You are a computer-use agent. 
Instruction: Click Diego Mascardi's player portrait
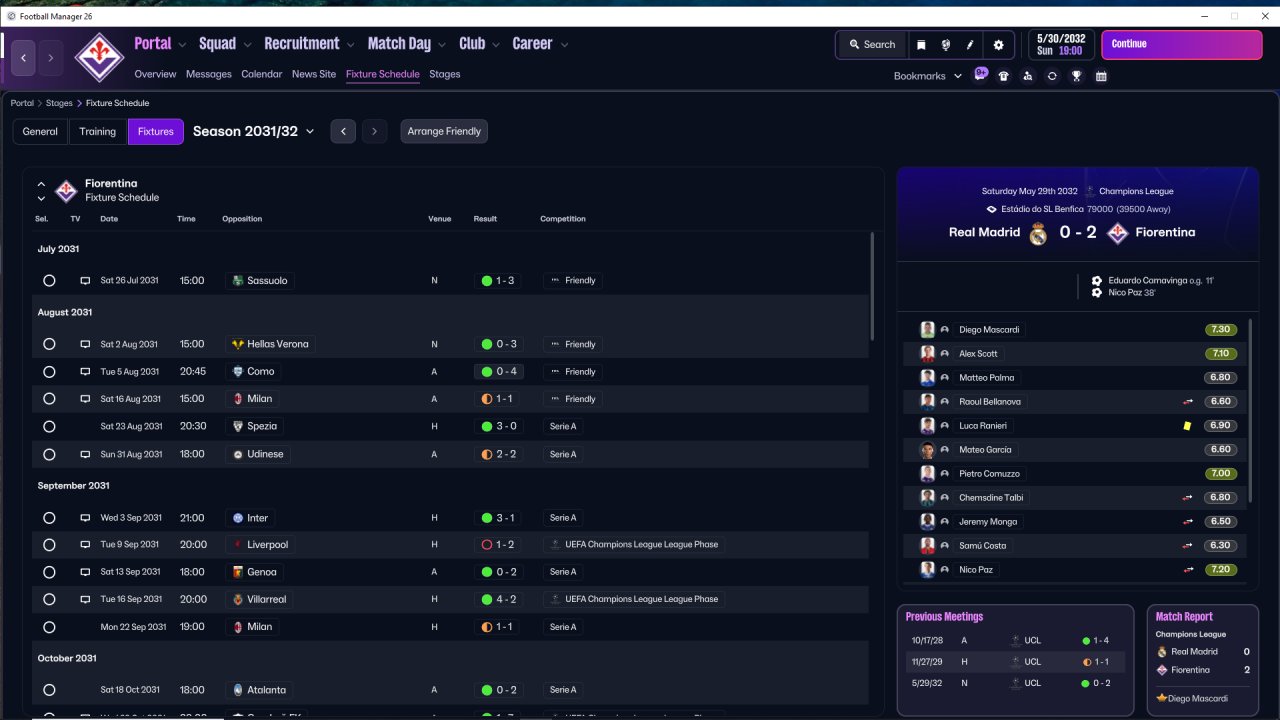[927, 330]
